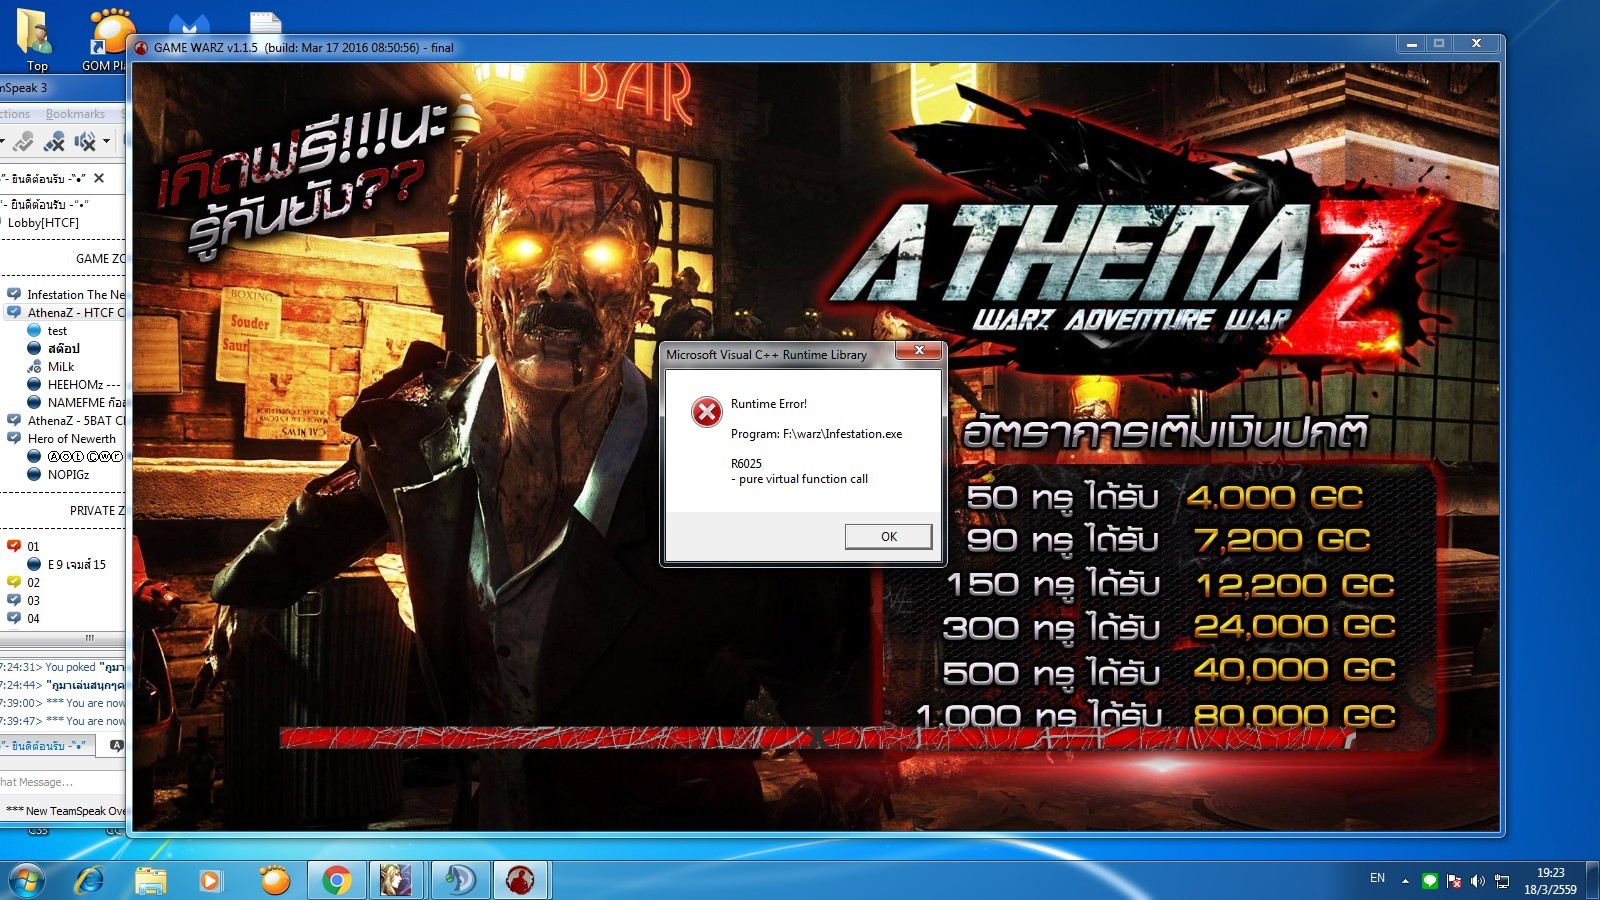1600x900 pixels.
Task: Select private channel 02
Action: click(33, 583)
